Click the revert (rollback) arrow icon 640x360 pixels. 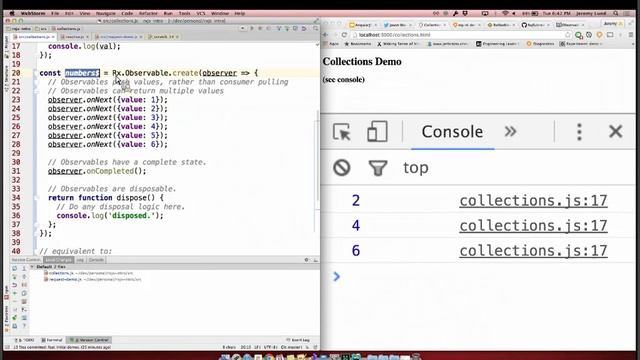pyautogui.click(x=15, y=285)
